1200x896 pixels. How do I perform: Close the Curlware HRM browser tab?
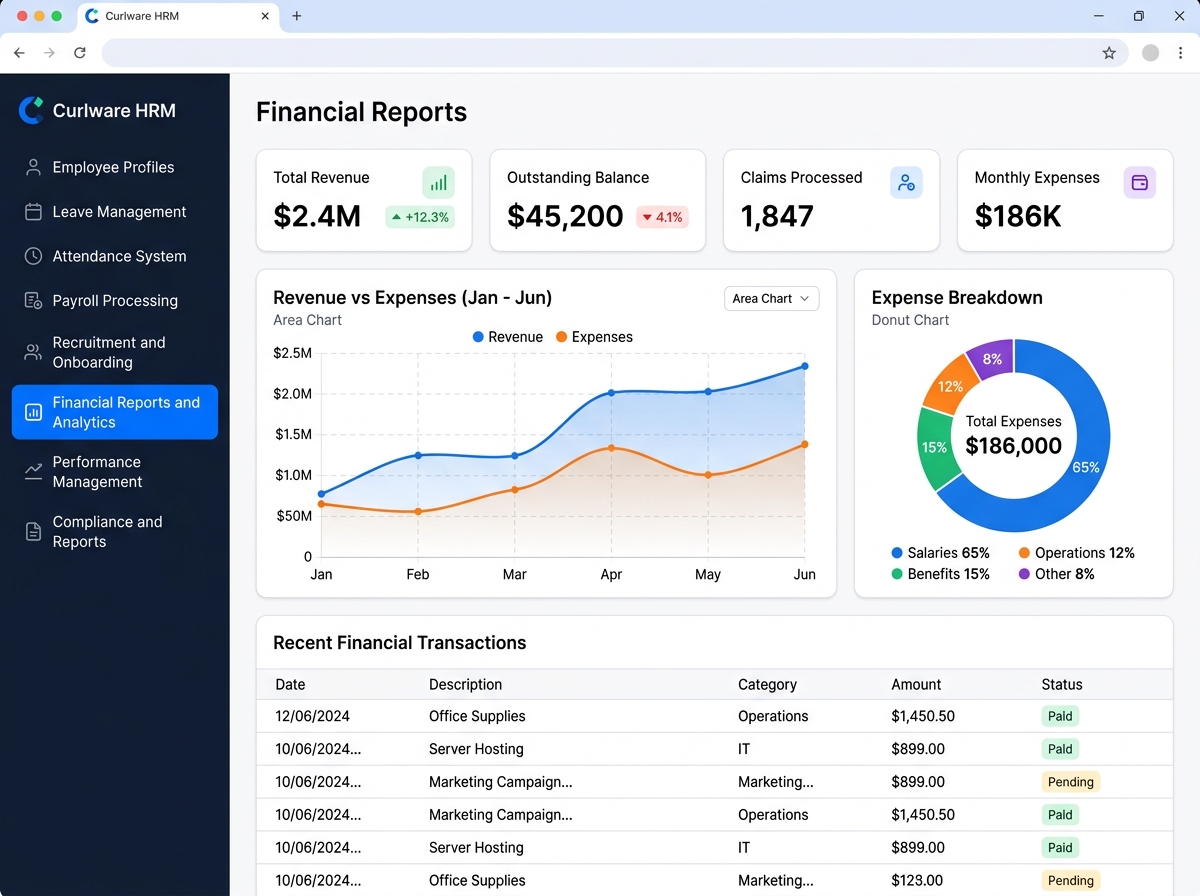(265, 16)
